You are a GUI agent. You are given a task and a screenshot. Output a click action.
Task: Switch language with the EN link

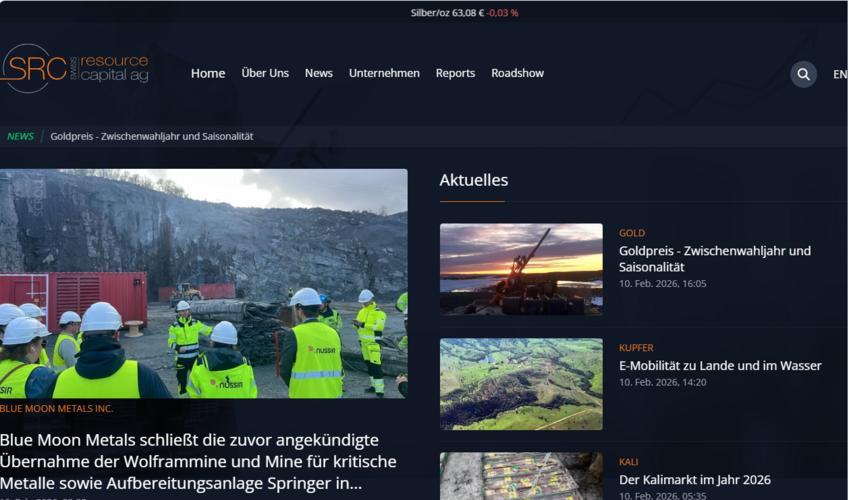click(x=840, y=74)
